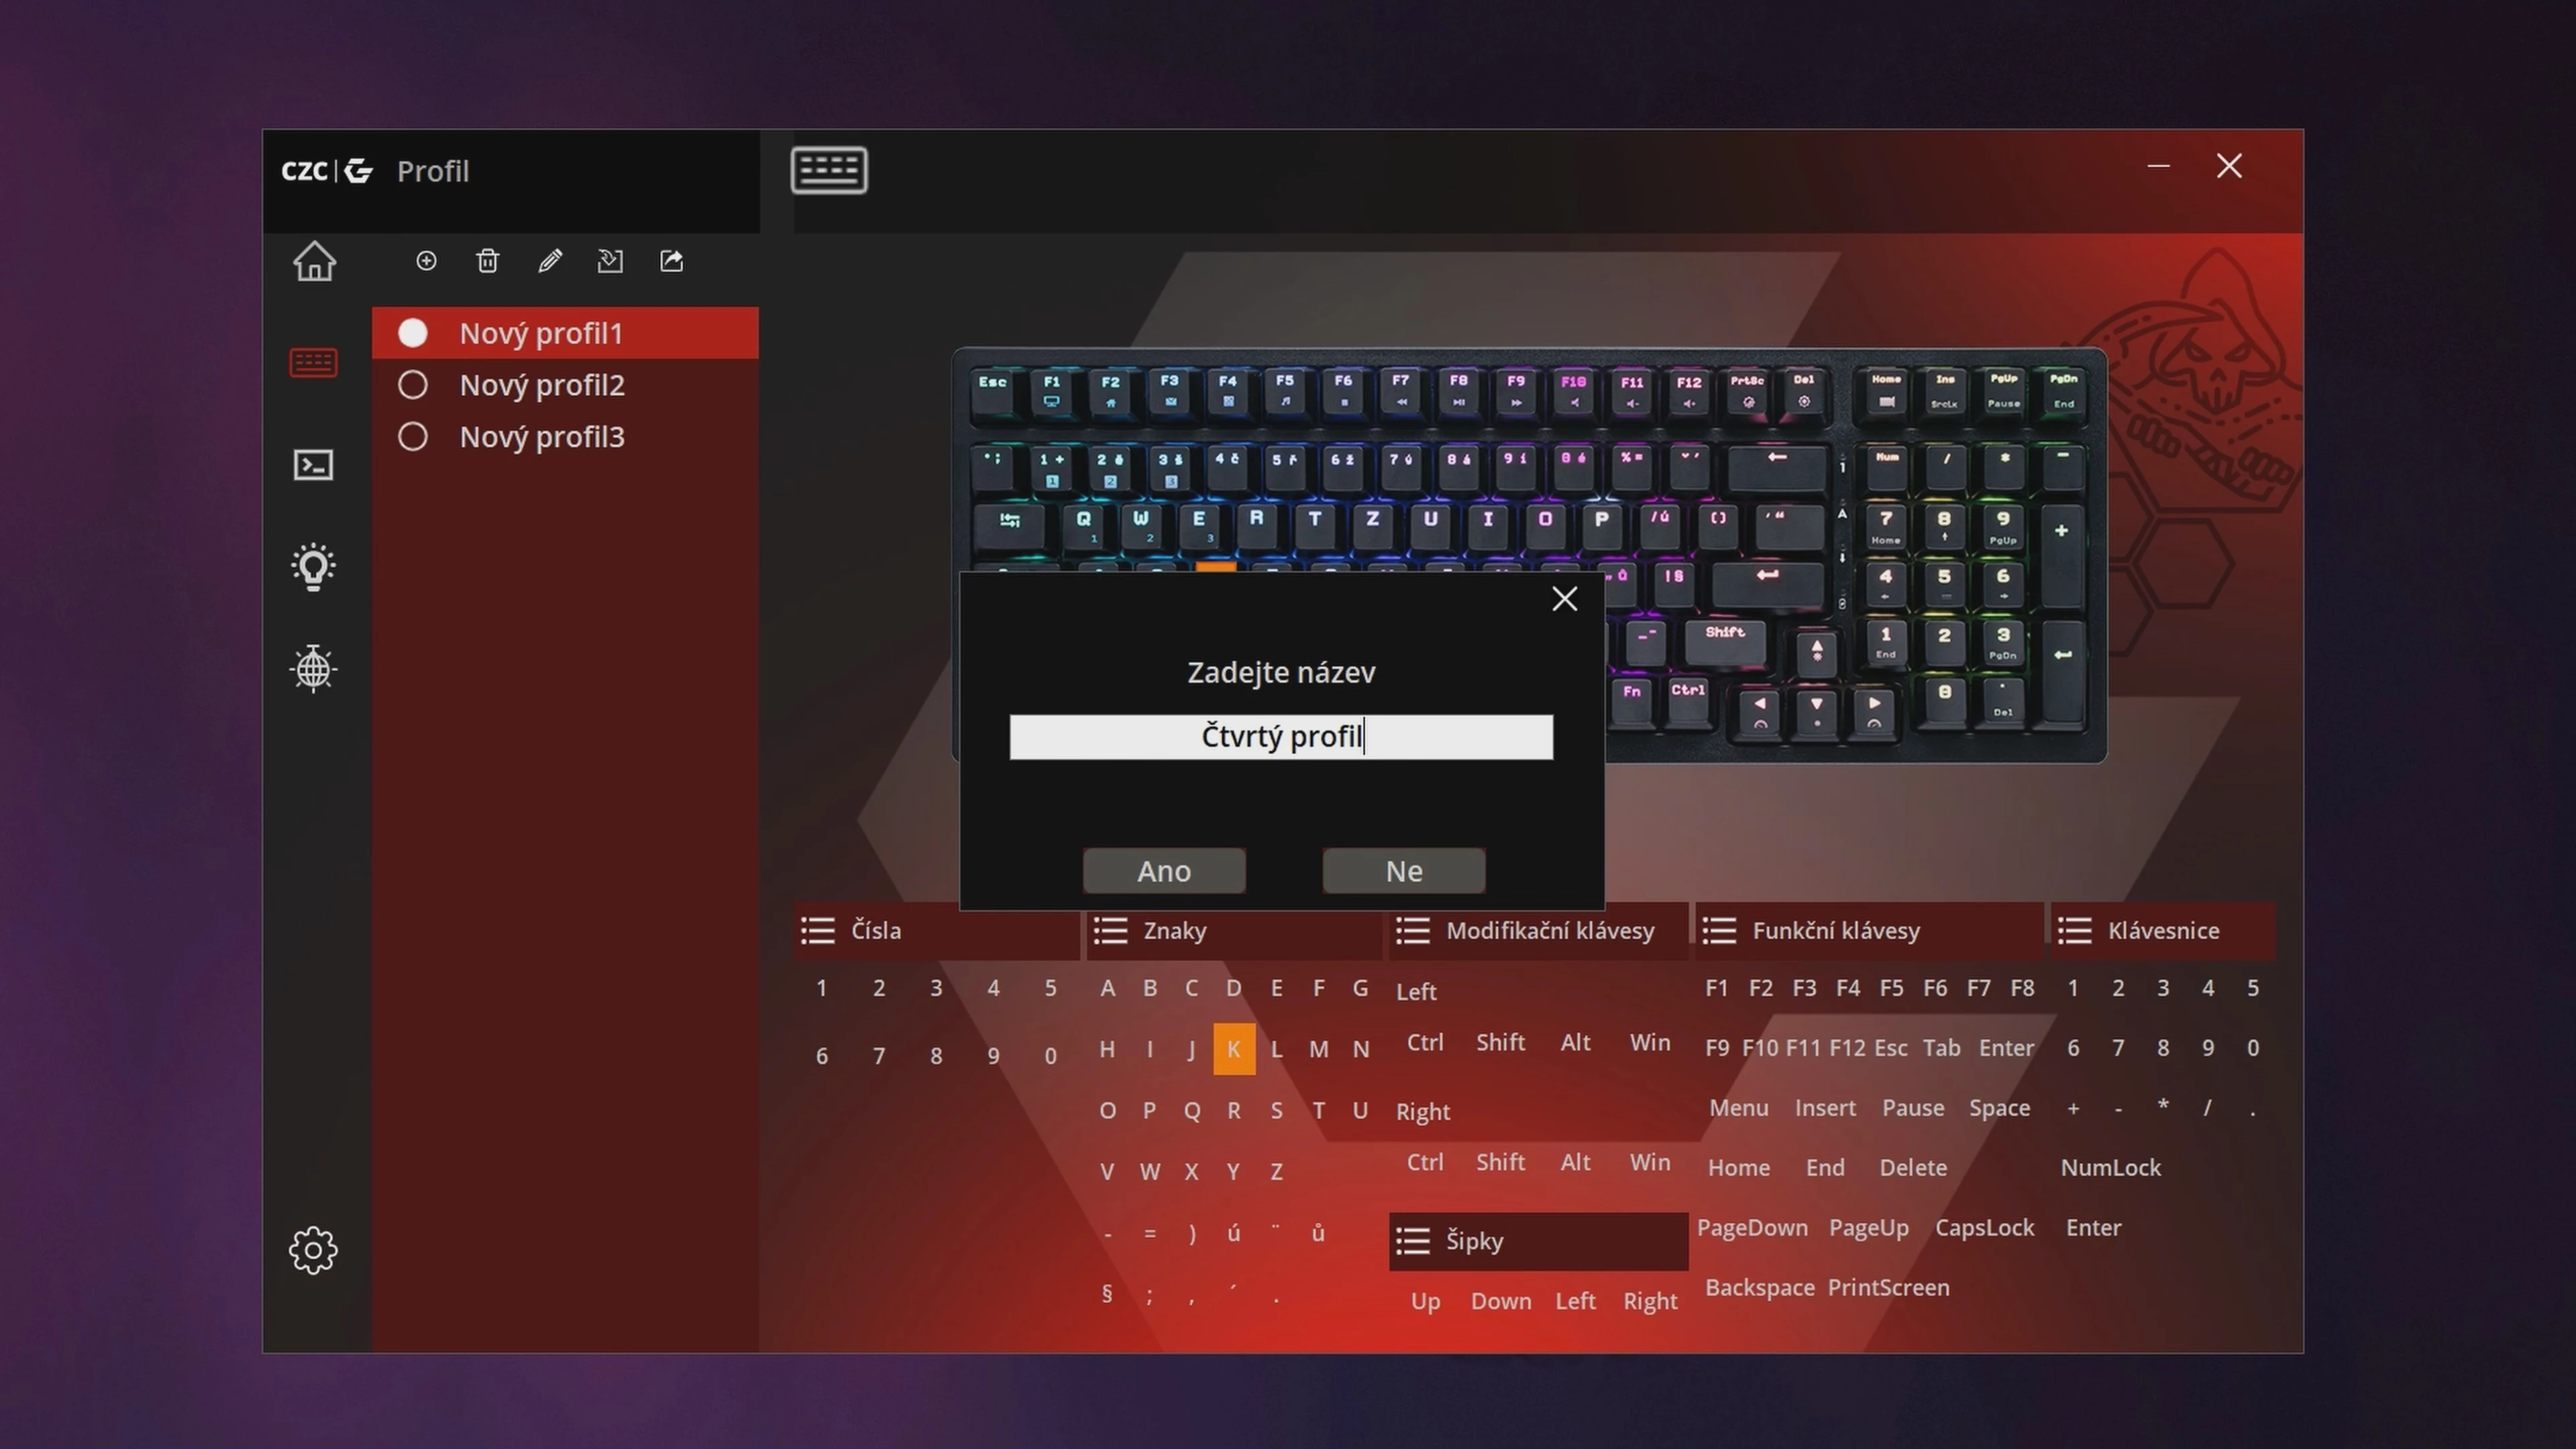The height and width of the screenshot is (1449, 2576).
Task: Choose Esc in the Funkční klávesy list
Action: point(1890,1048)
